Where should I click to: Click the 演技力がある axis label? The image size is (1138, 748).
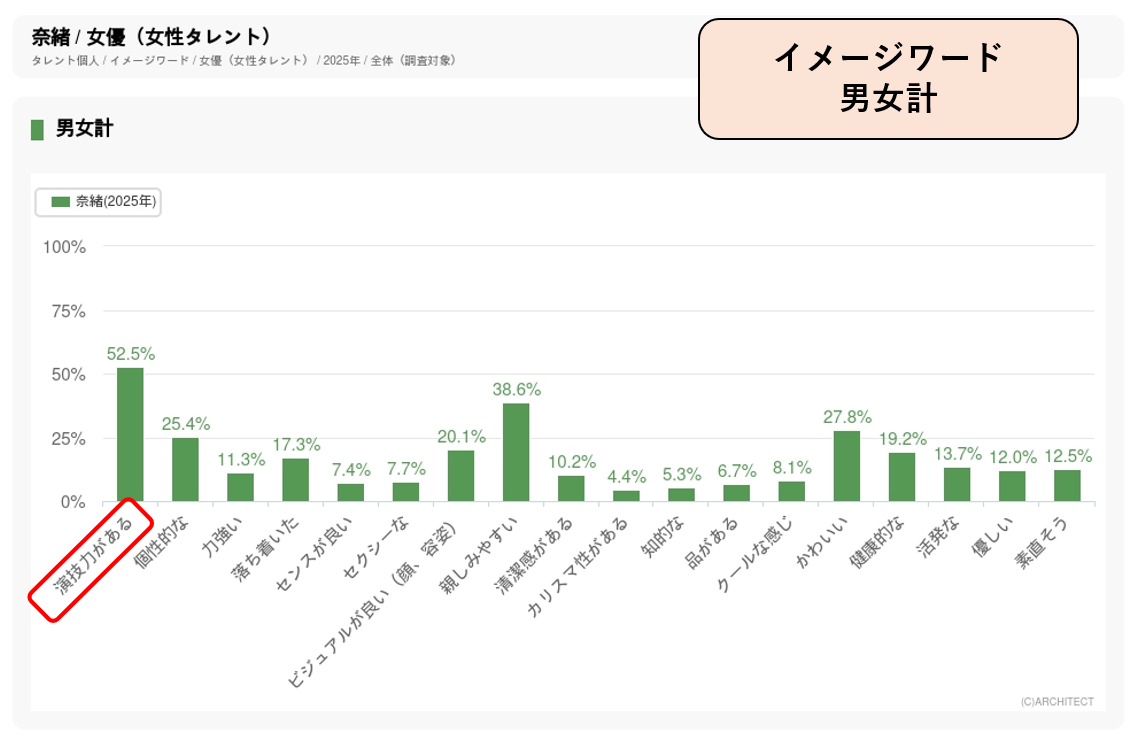pos(92,559)
